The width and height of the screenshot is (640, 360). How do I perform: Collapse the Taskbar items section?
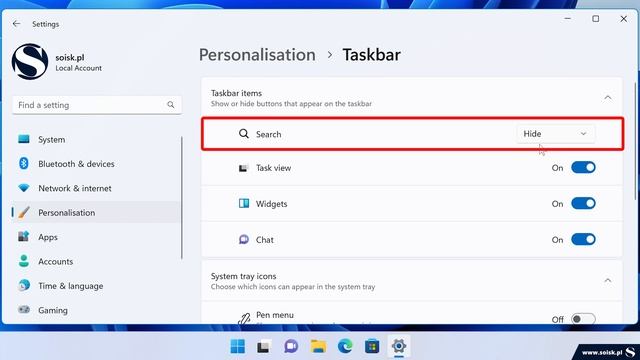[x=608, y=98]
